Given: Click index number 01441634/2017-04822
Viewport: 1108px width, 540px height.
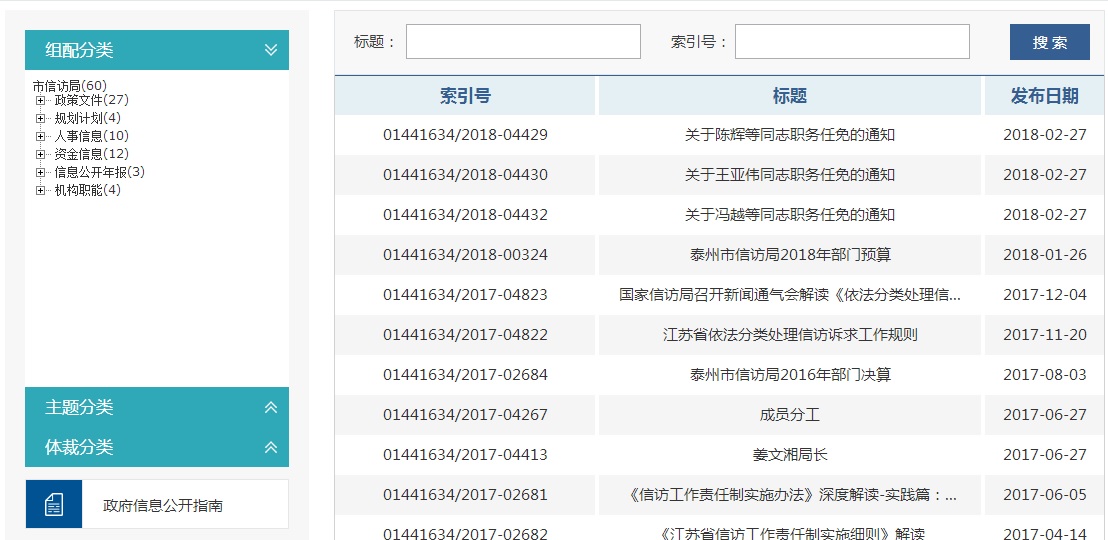Looking at the screenshot, I should [466, 334].
